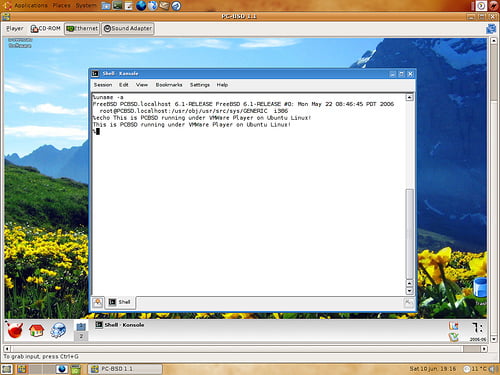Viewport: 500px width, 375px height.
Task: Switch to virtual desktop 2 in pager
Action: click(x=81, y=336)
